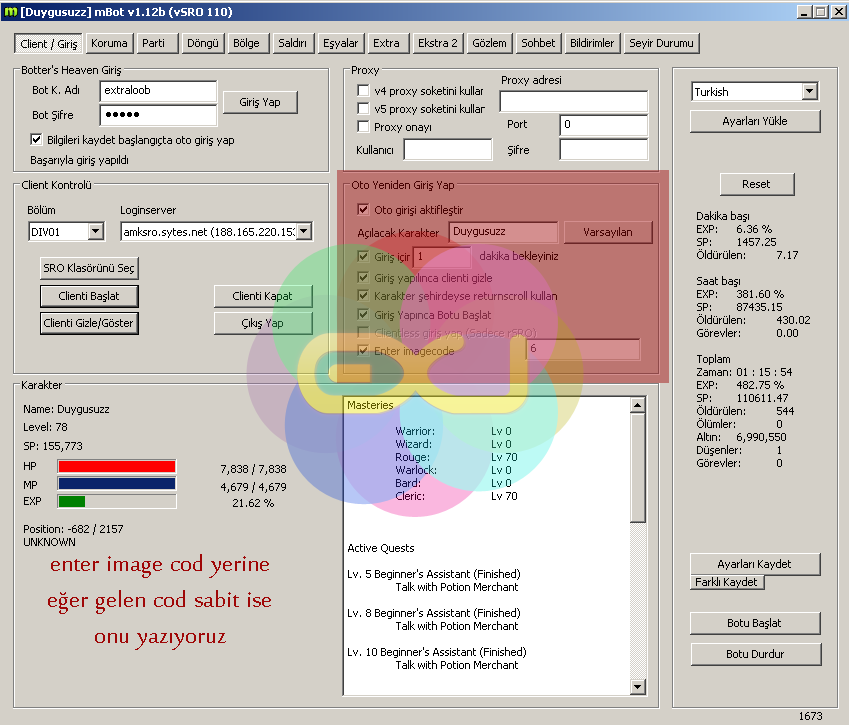
Task: Click the proxy Port field
Action: tap(604, 125)
